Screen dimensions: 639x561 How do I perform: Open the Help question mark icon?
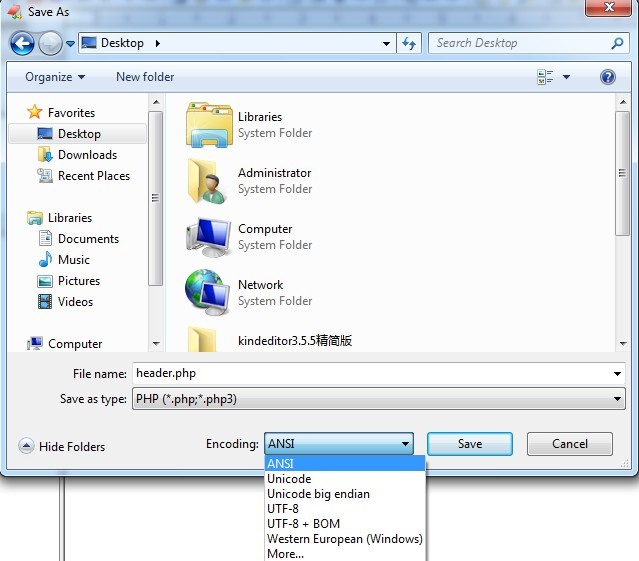click(607, 77)
